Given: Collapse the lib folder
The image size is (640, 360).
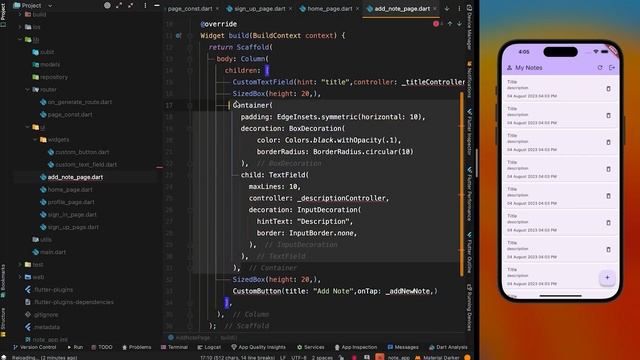Looking at the screenshot, I should [x=20, y=40].
